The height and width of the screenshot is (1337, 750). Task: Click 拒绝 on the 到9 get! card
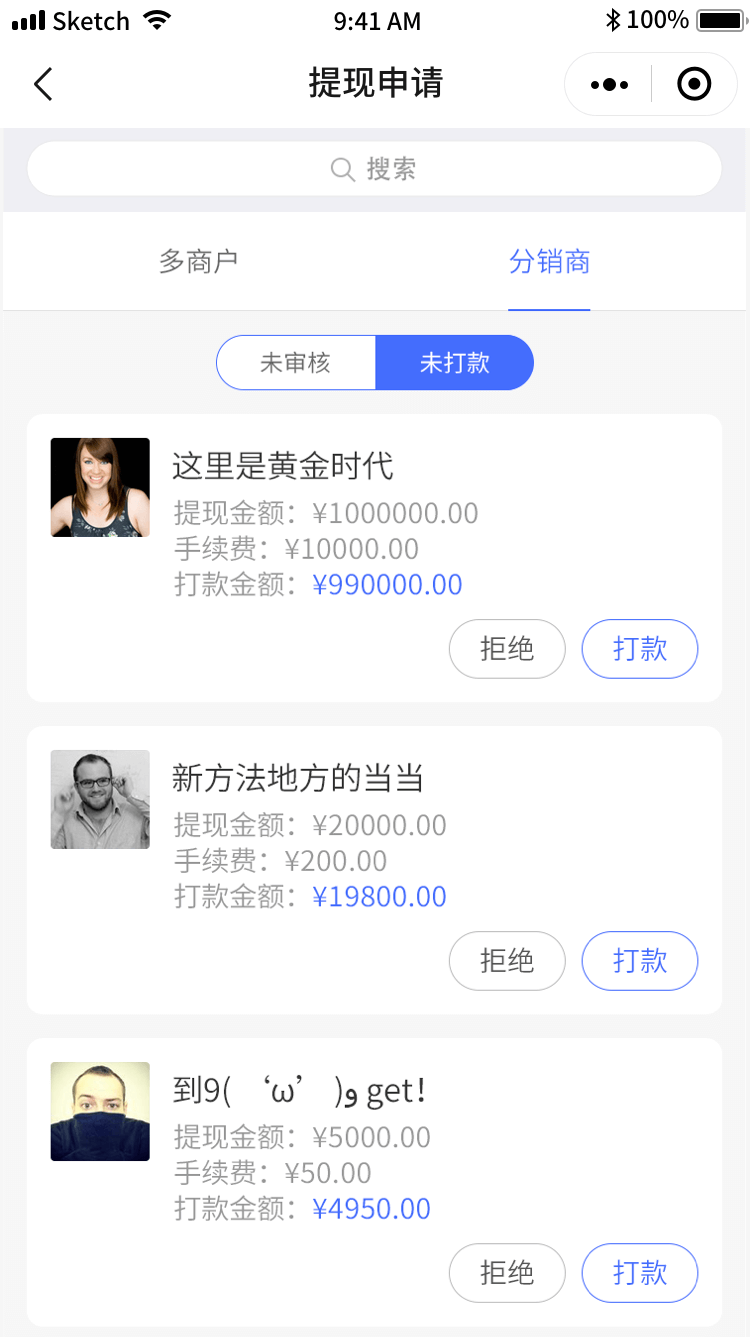[507, 1273]
